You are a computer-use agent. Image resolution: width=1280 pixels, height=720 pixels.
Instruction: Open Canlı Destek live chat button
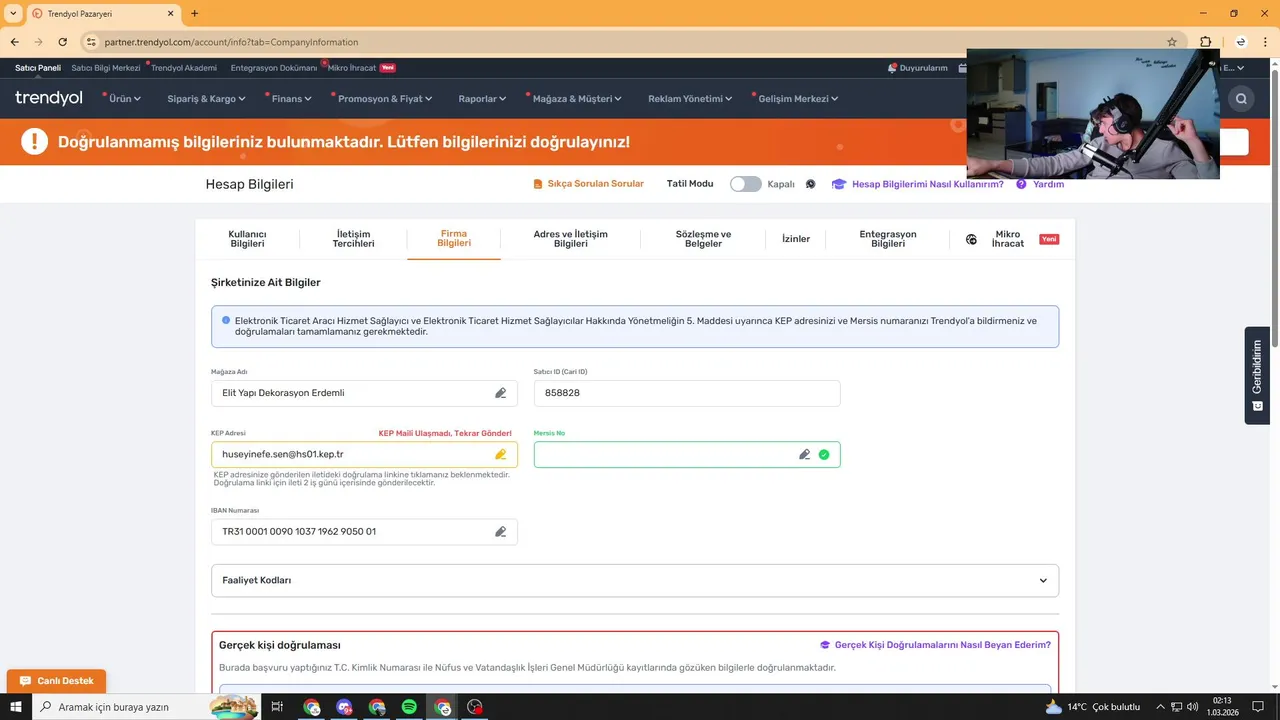(56, 681)
